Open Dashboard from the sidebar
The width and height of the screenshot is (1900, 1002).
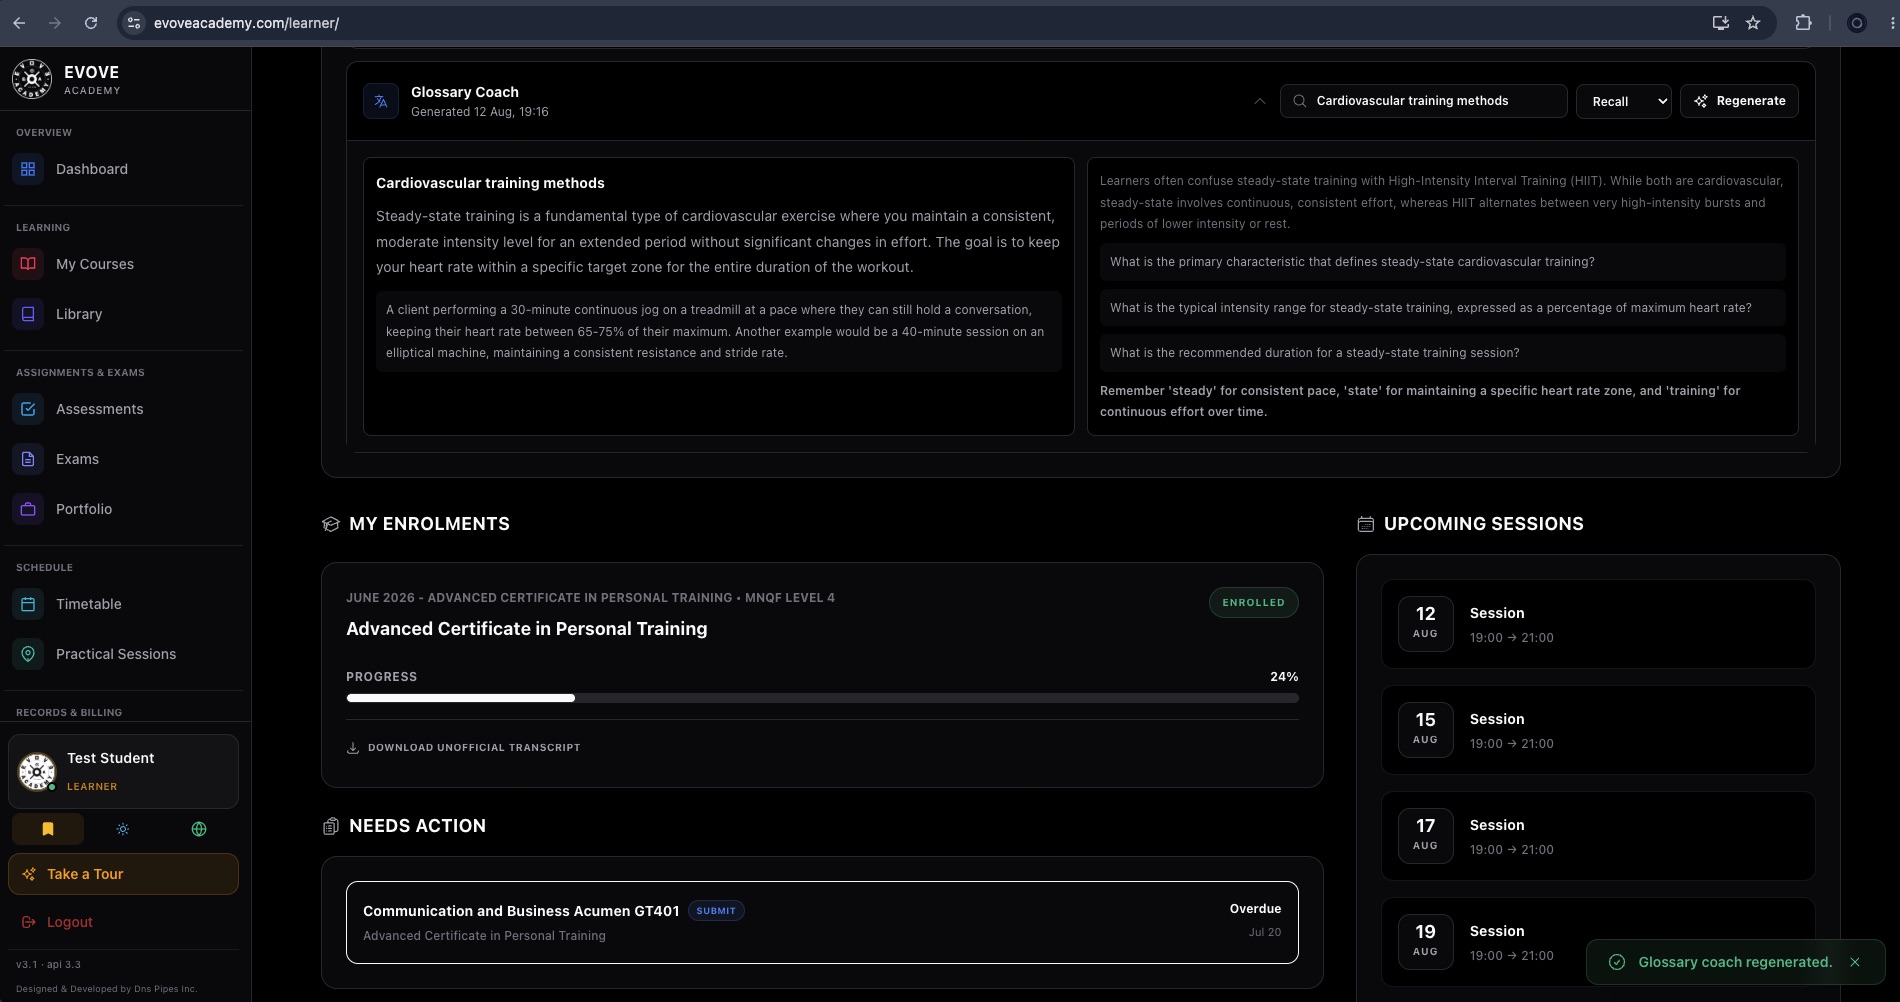(123, 169)
